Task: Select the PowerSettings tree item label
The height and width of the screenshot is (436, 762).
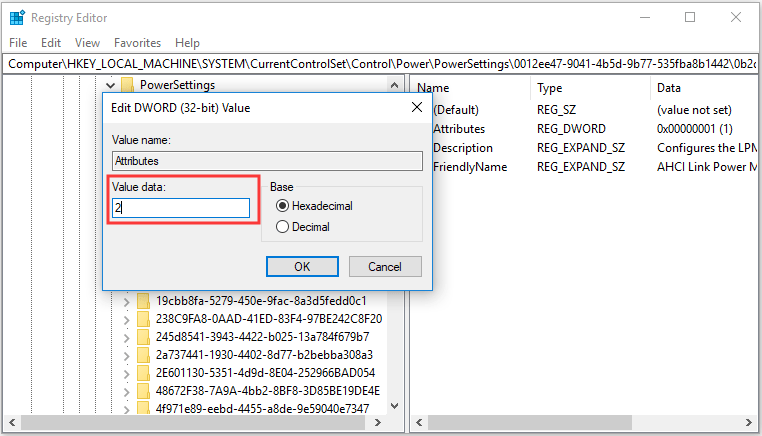Action: [x=177, y=85]
